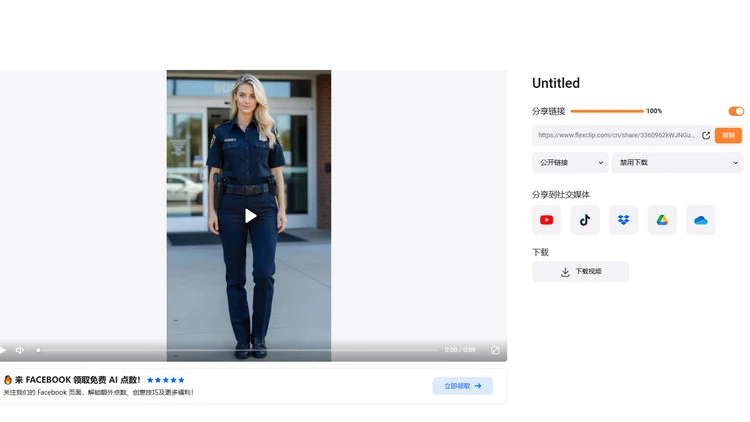Save the video to OneDrive
The height and width of the screenshot is (422, 750).
(x=700, y=220)
